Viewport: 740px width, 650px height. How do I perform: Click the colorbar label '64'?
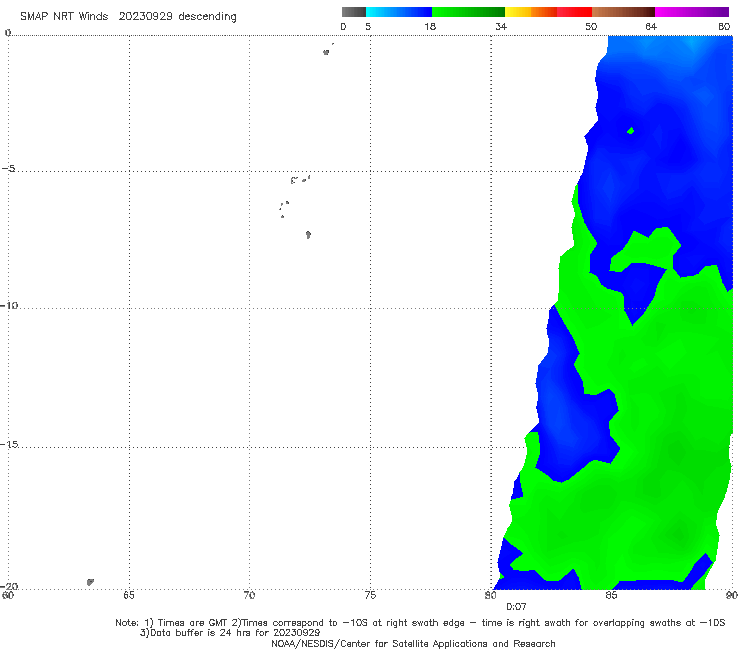[x=651, y=27]
